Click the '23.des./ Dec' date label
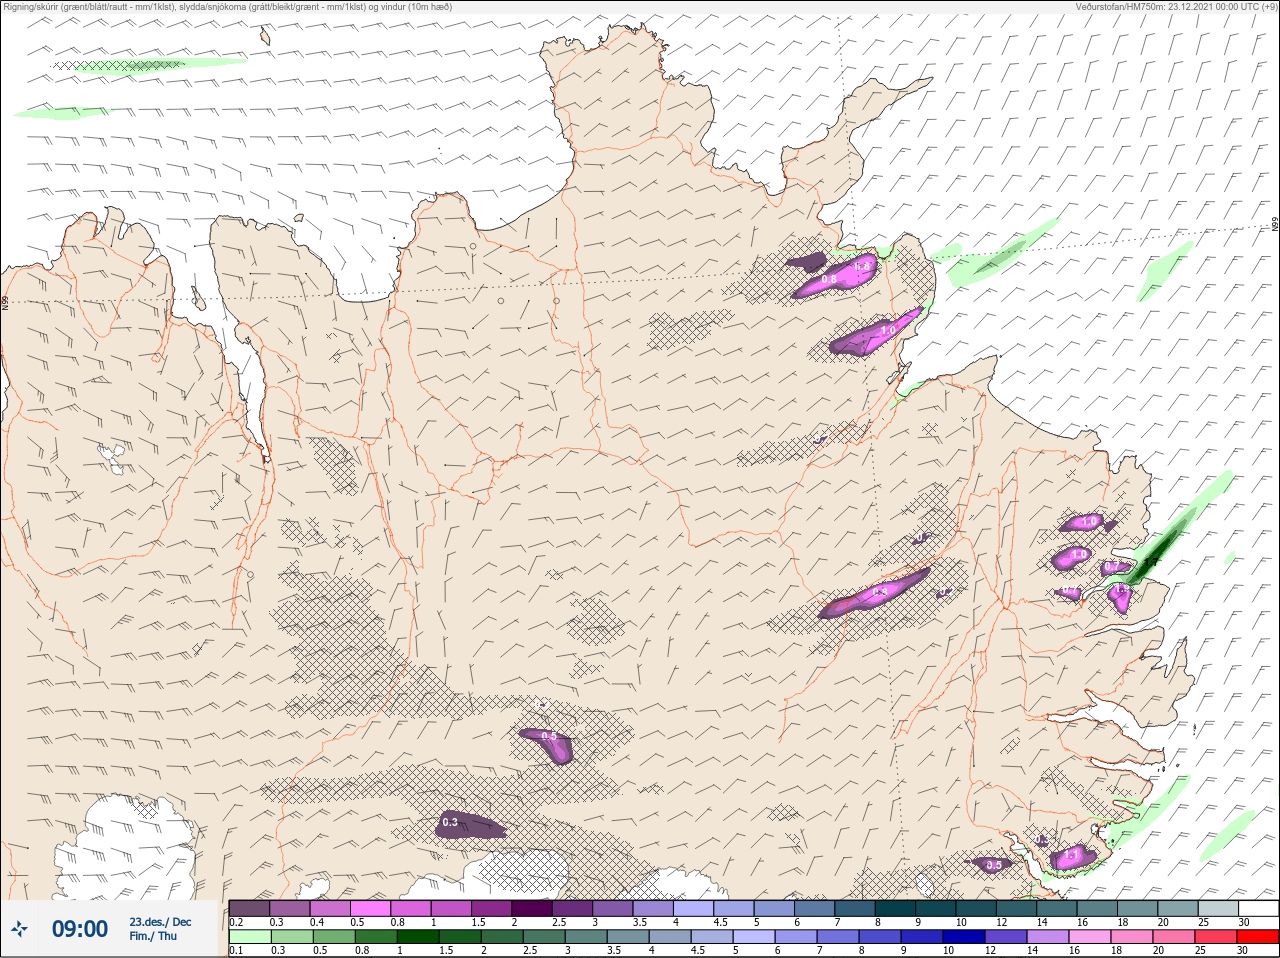Image resolution: width=1280 pixels, height=958 pixels. [160, 922]
